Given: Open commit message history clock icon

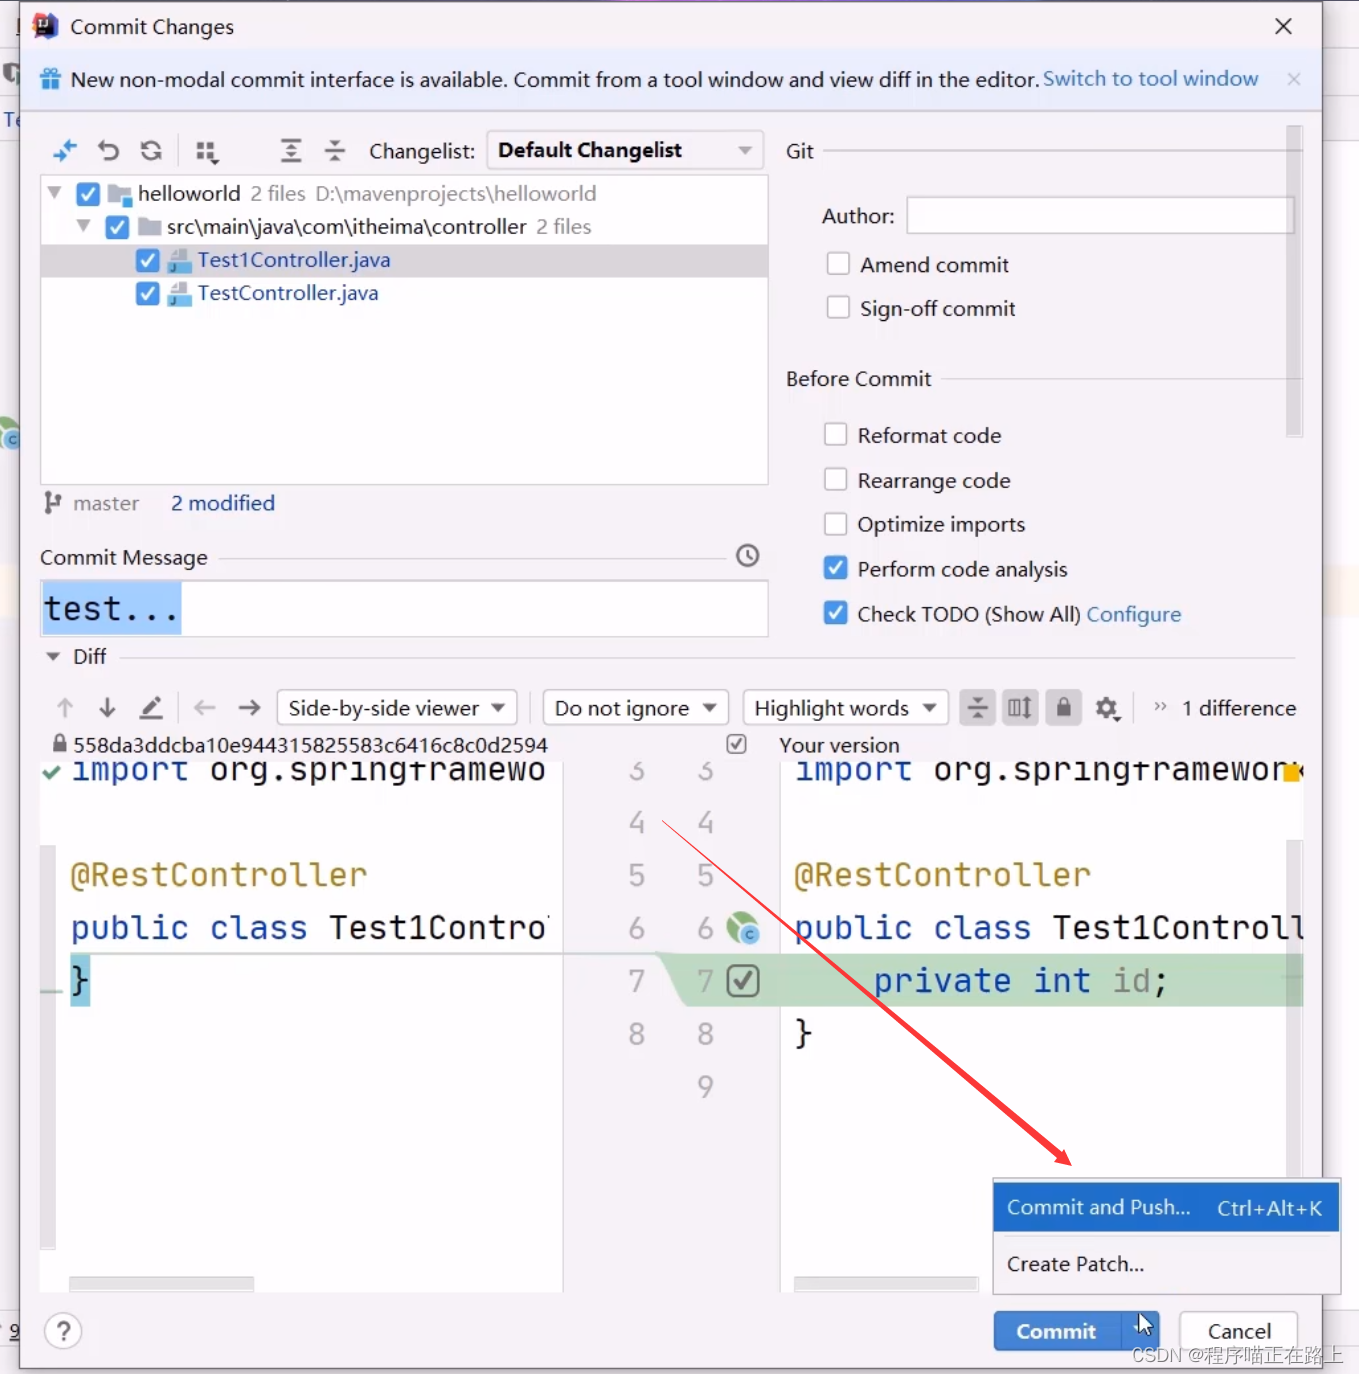Looking at the screenshot, I should pos(748,556).
